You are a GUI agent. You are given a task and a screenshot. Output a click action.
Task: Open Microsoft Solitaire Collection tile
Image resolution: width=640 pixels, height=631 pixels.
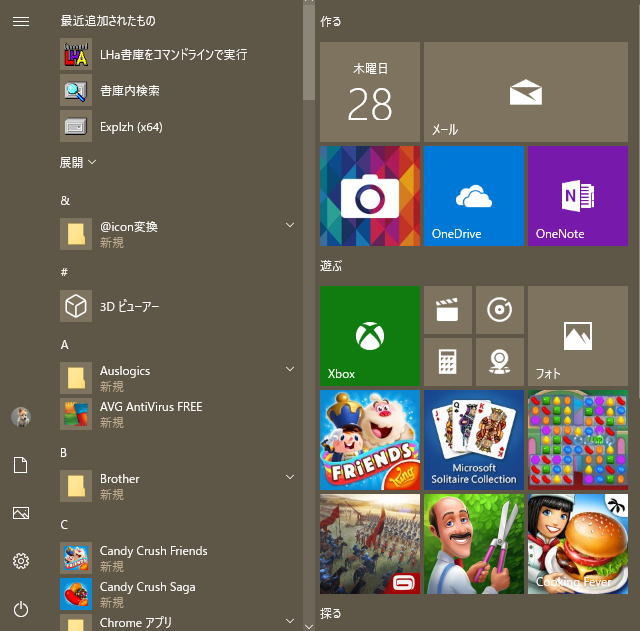coord(474,440)
